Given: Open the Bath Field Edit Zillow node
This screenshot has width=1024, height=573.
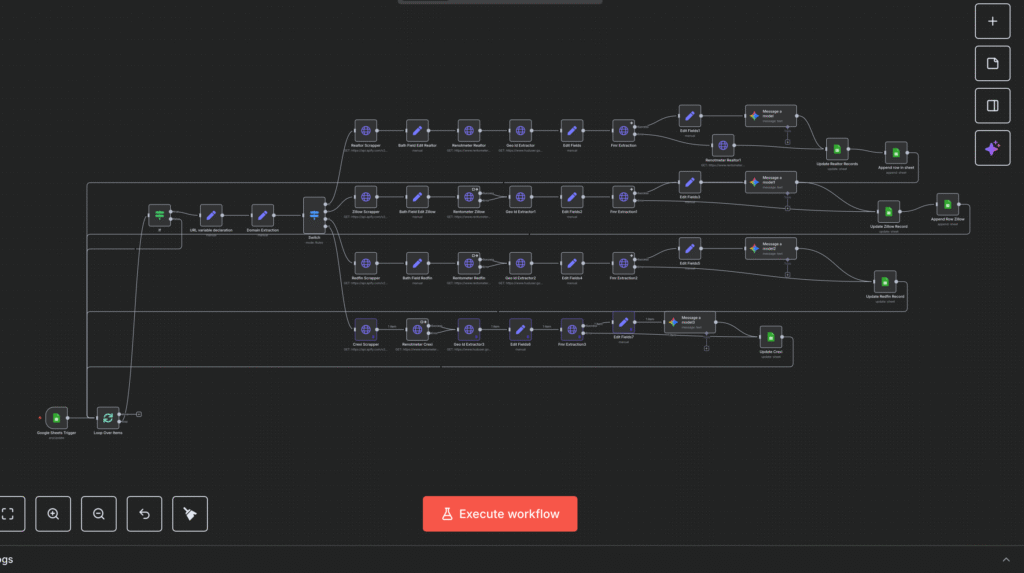Looking at the screenshot, I should 417,197.
